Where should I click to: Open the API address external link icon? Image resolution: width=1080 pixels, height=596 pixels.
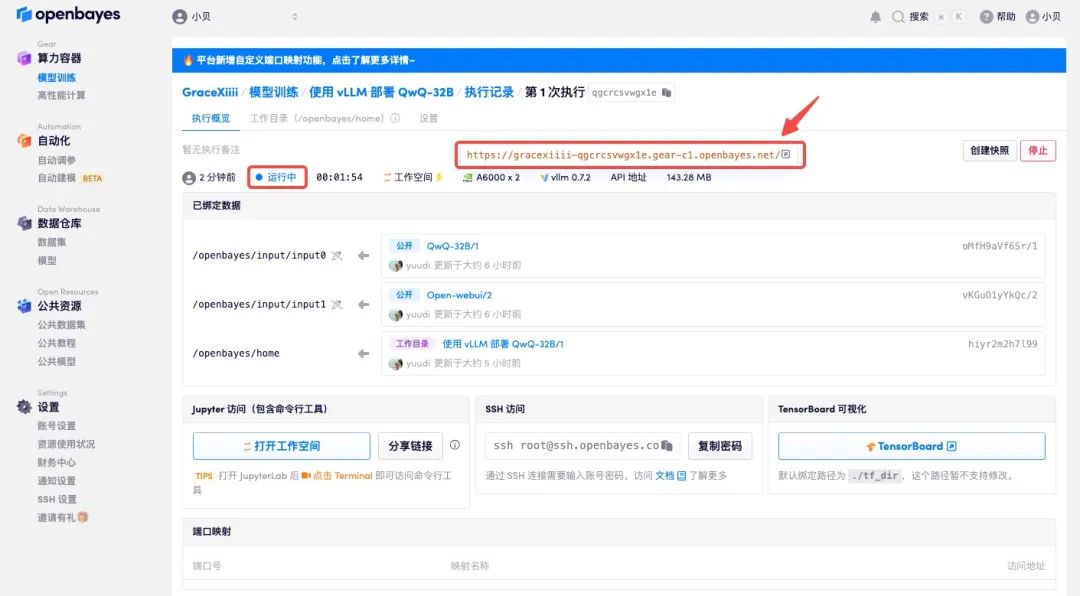(x=785, y=154)
